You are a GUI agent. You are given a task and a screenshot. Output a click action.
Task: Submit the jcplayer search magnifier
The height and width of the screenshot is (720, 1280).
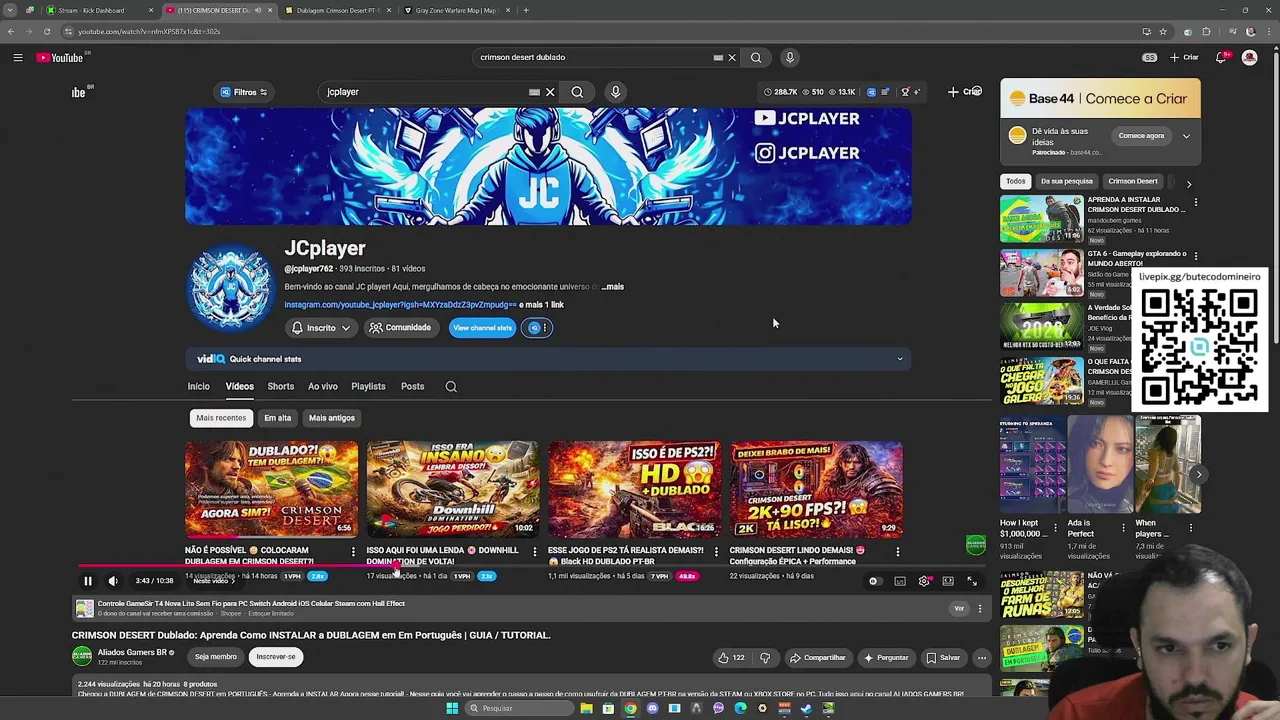(577, 92)
